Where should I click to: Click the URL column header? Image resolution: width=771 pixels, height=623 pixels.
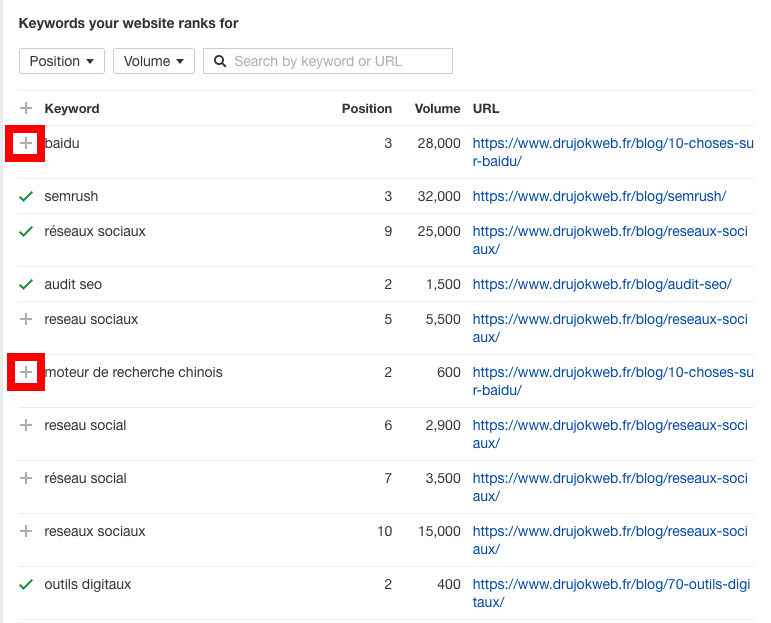(x=486, y=108)
